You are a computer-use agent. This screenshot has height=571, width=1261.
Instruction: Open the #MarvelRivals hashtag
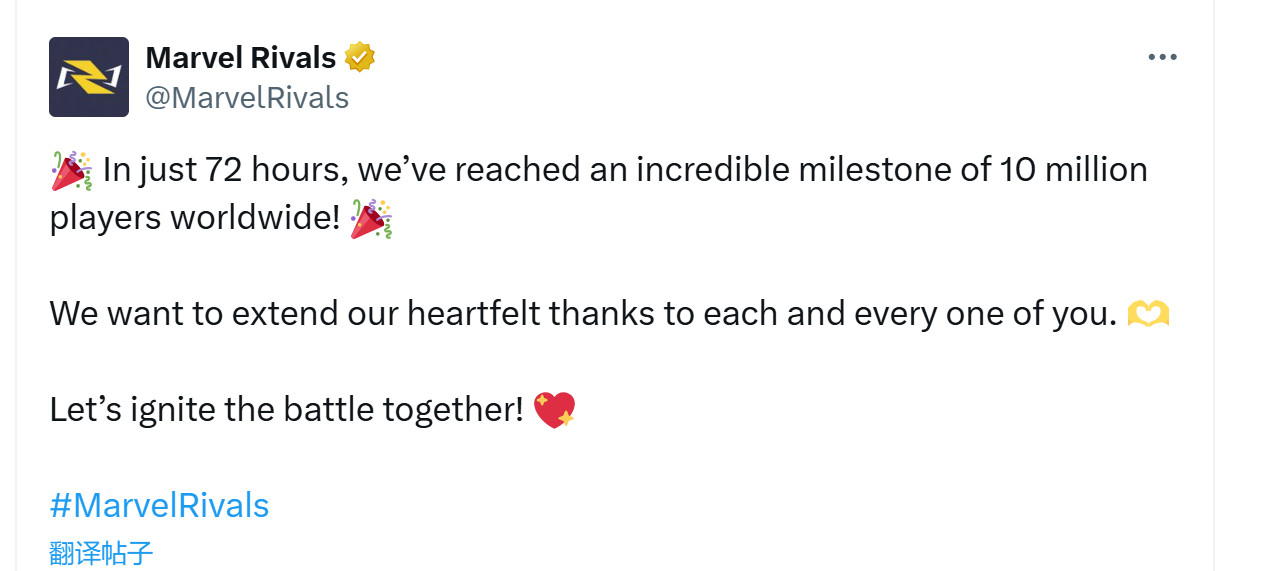[159, 505]
